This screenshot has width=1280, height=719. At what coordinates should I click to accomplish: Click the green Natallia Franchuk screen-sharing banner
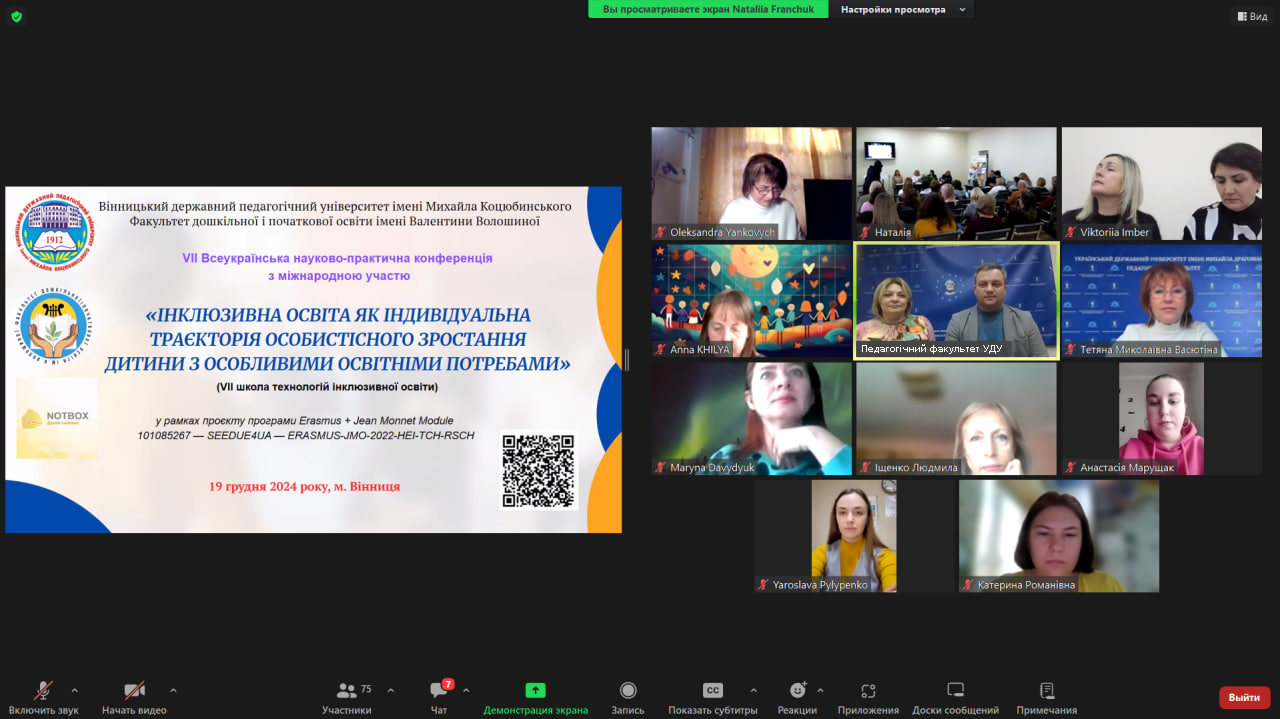pos(707,9)
